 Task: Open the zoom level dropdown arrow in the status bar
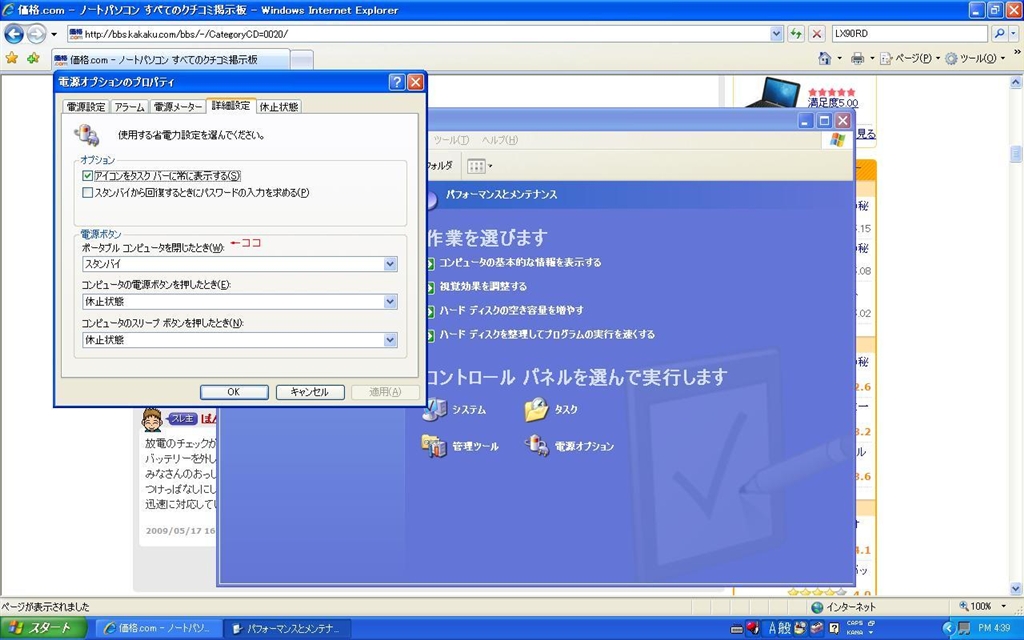click(1004, 606)
